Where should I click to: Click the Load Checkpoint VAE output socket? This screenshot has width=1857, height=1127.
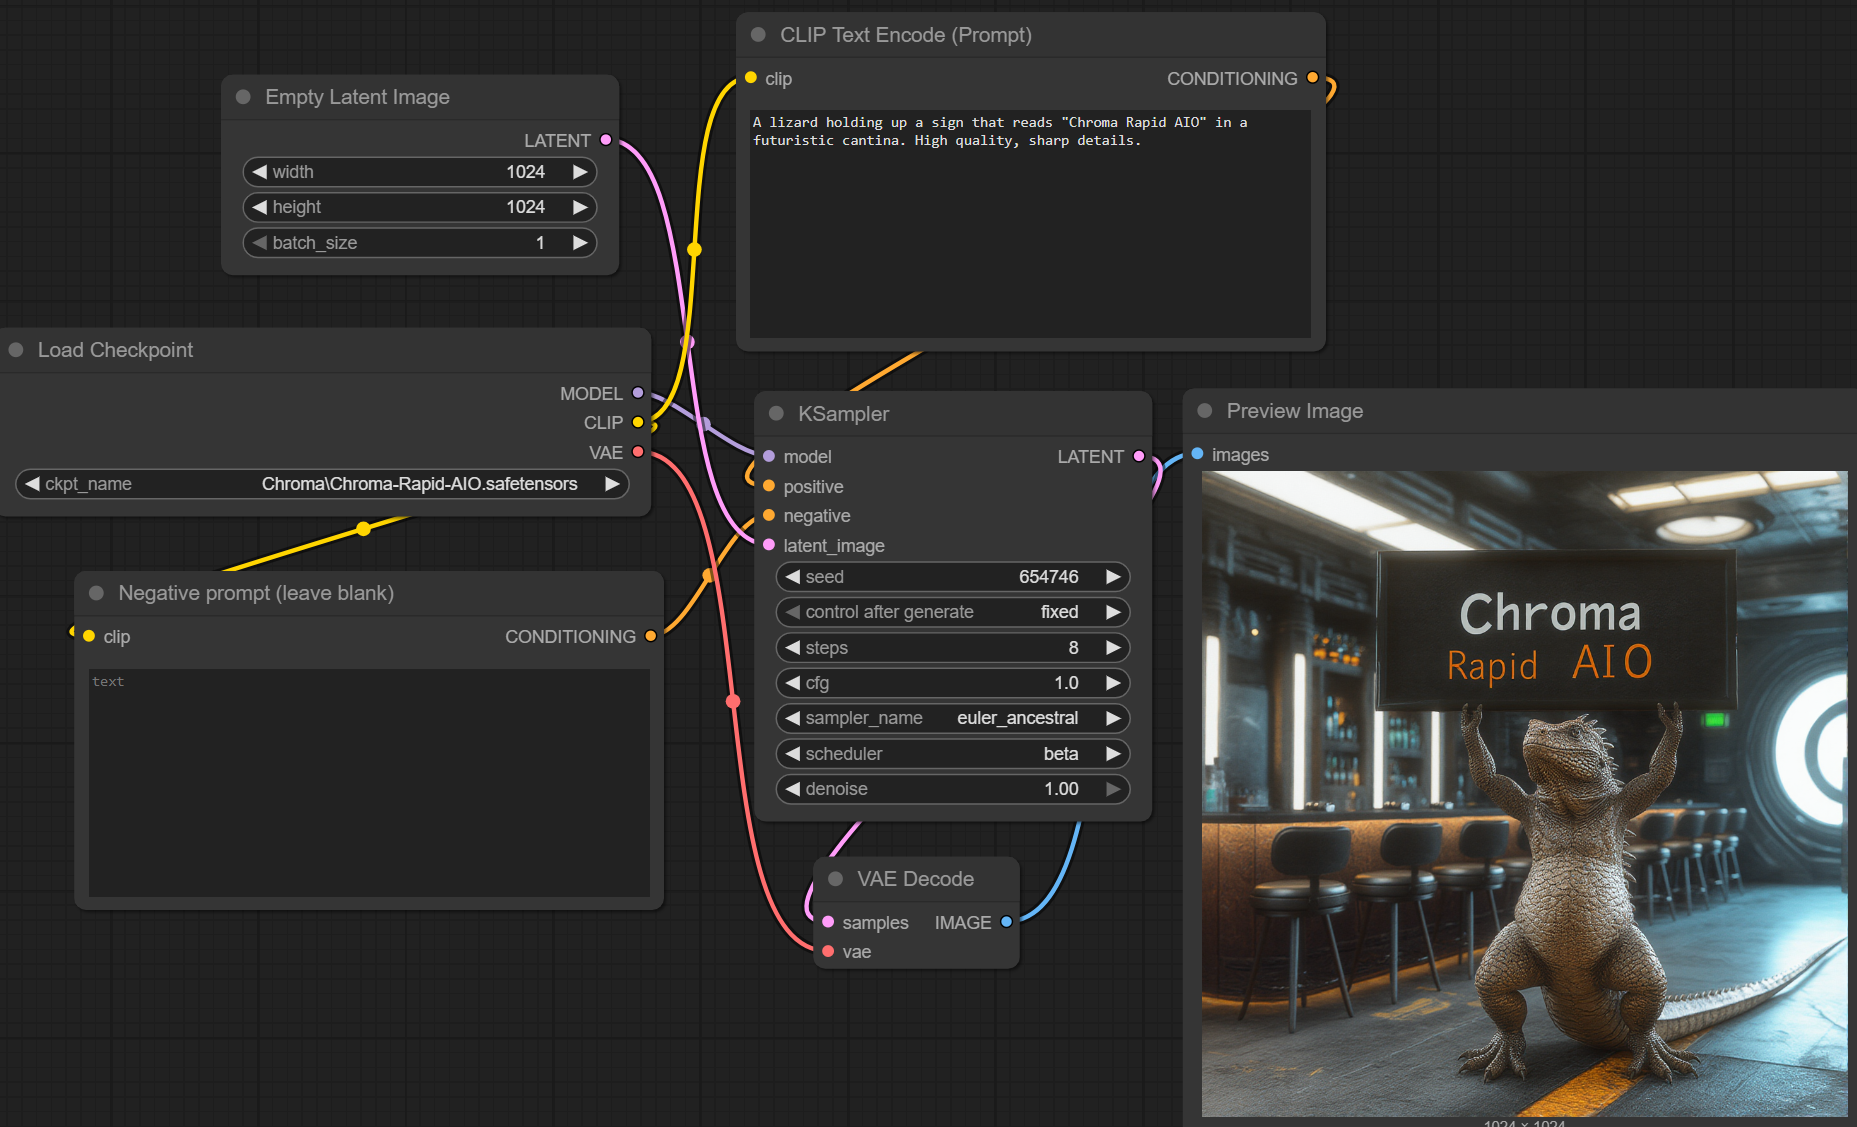tap(638, 452)
